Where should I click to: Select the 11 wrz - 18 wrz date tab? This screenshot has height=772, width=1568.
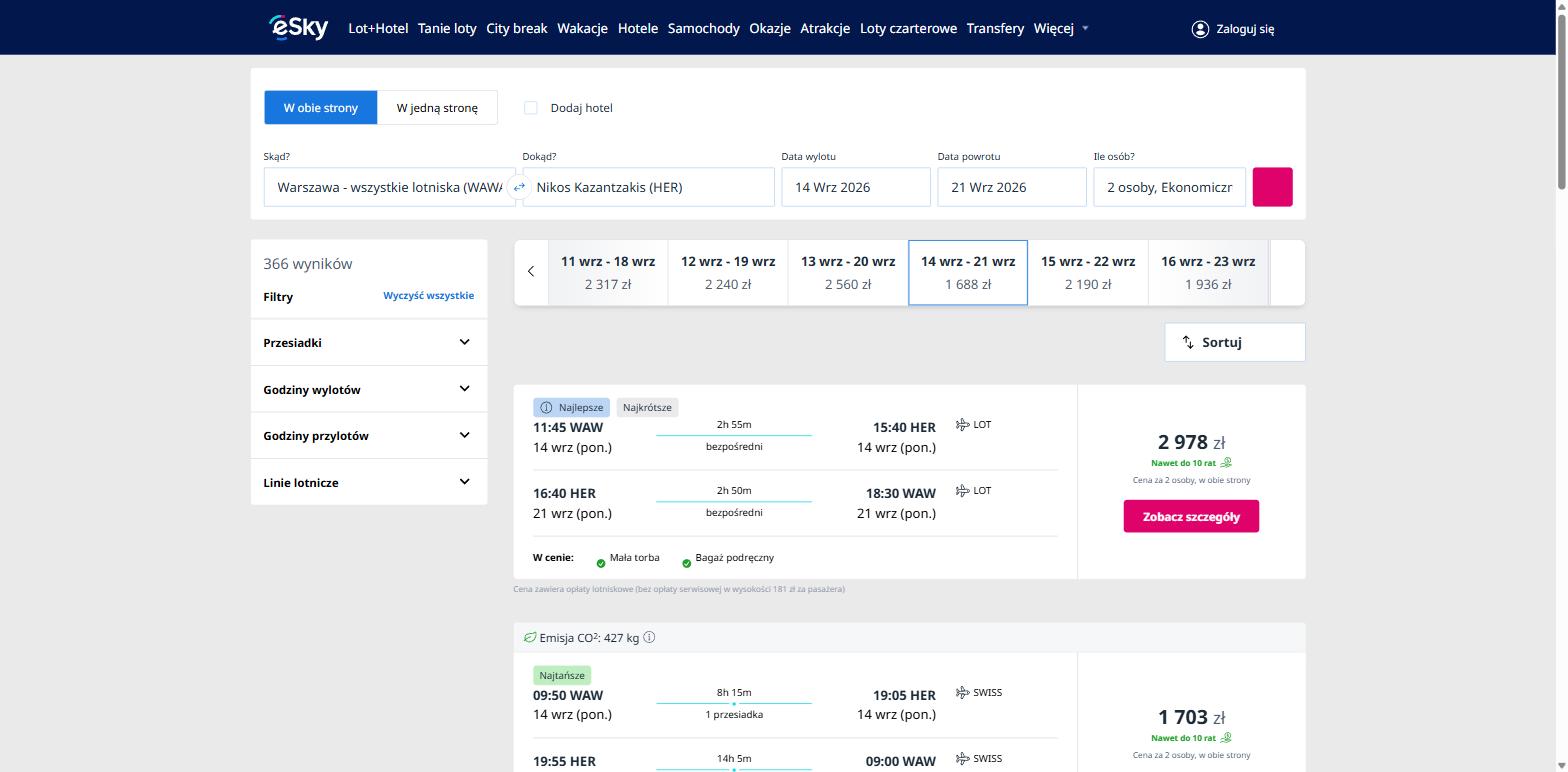(x=608, y=272)
